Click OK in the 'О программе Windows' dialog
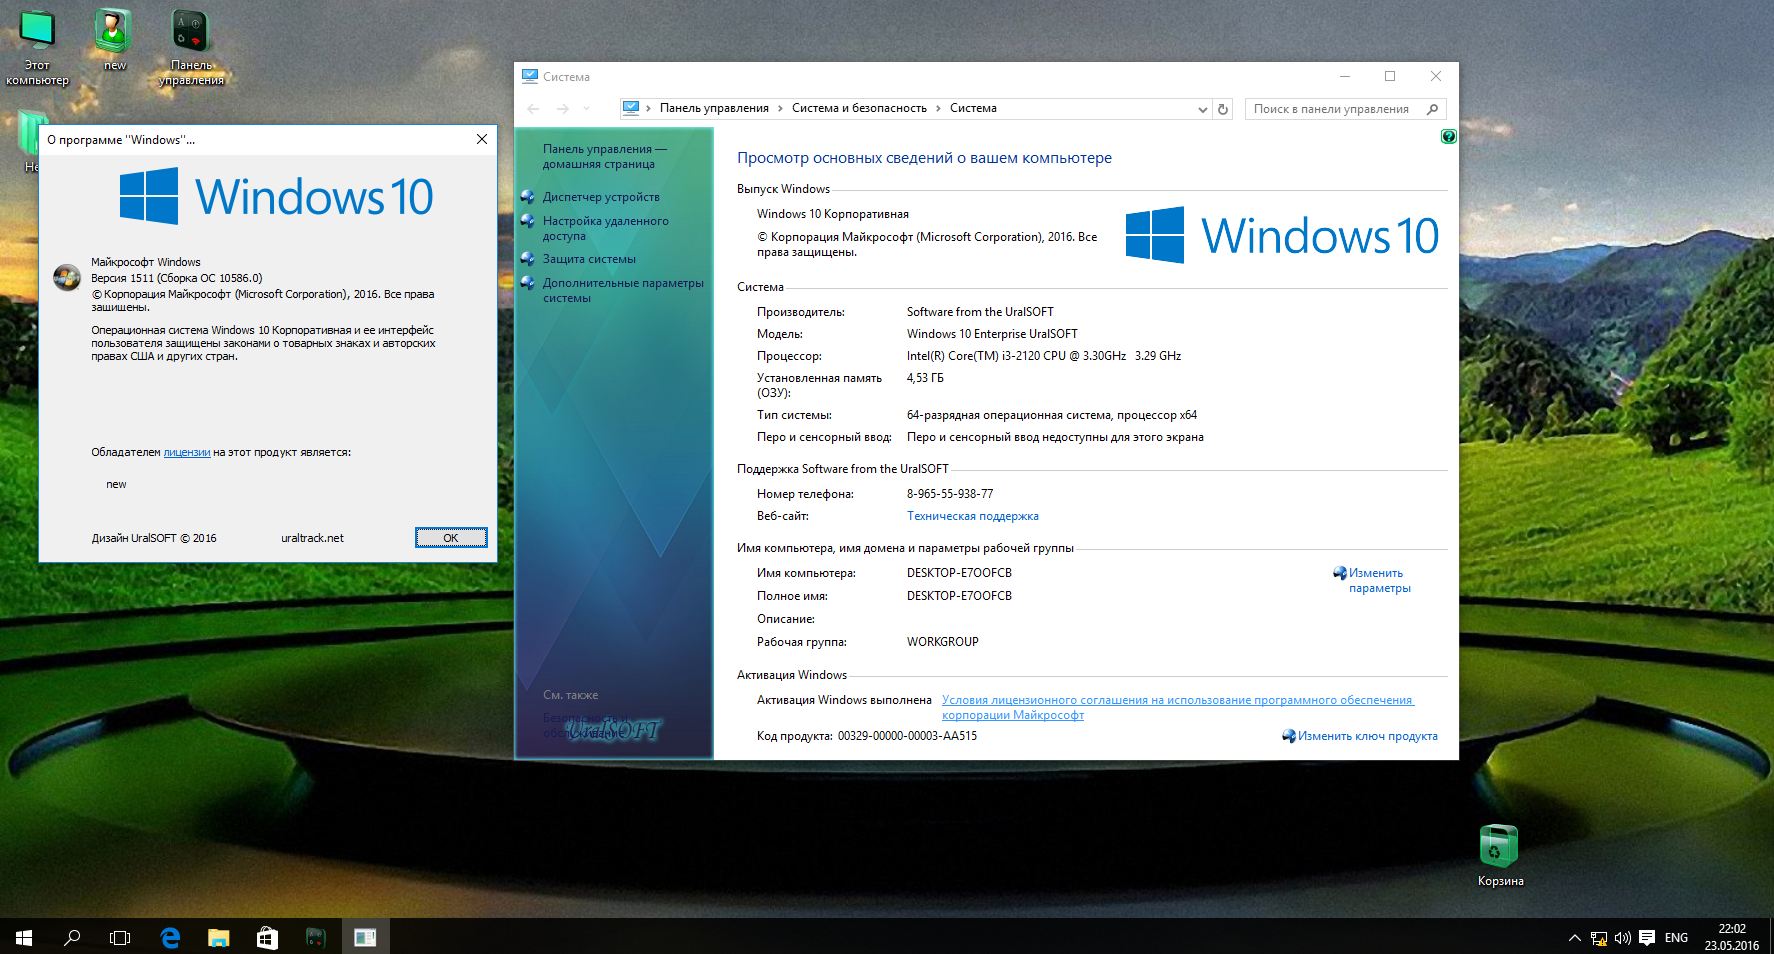This screenshot has height=954, width=1774. pos(451,538)
